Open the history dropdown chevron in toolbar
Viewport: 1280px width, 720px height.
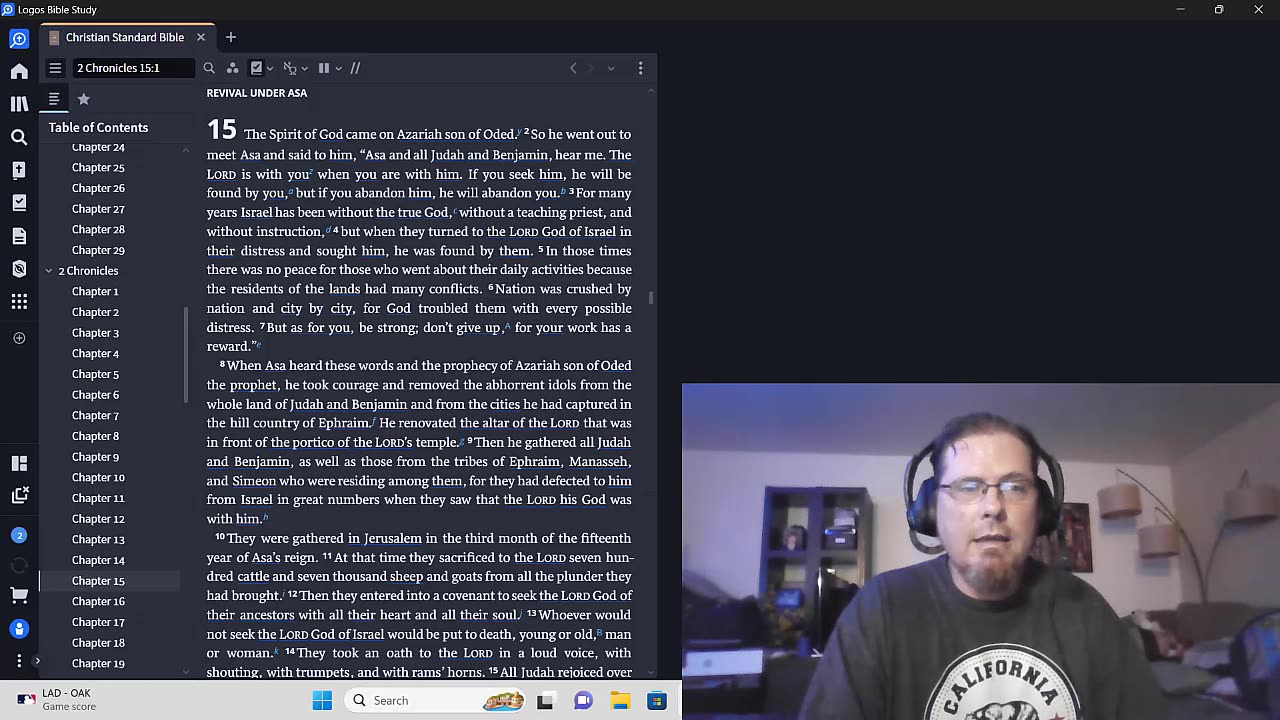tap(611, 68)
